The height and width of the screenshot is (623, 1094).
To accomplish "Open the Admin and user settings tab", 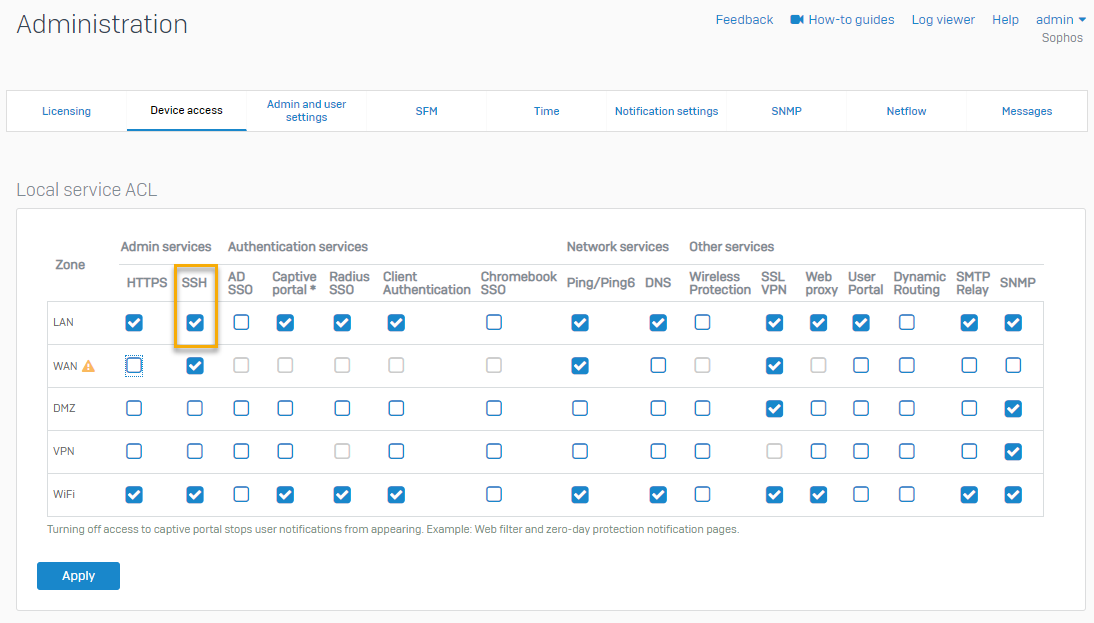I will [306, 111].
